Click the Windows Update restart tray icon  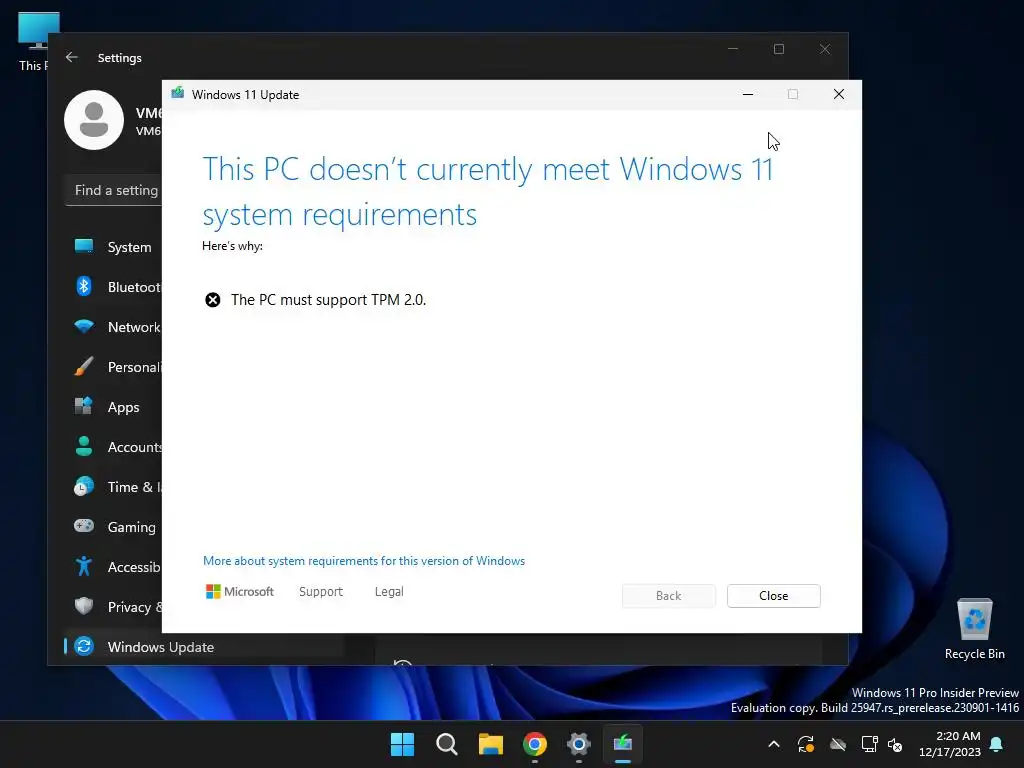806,744
